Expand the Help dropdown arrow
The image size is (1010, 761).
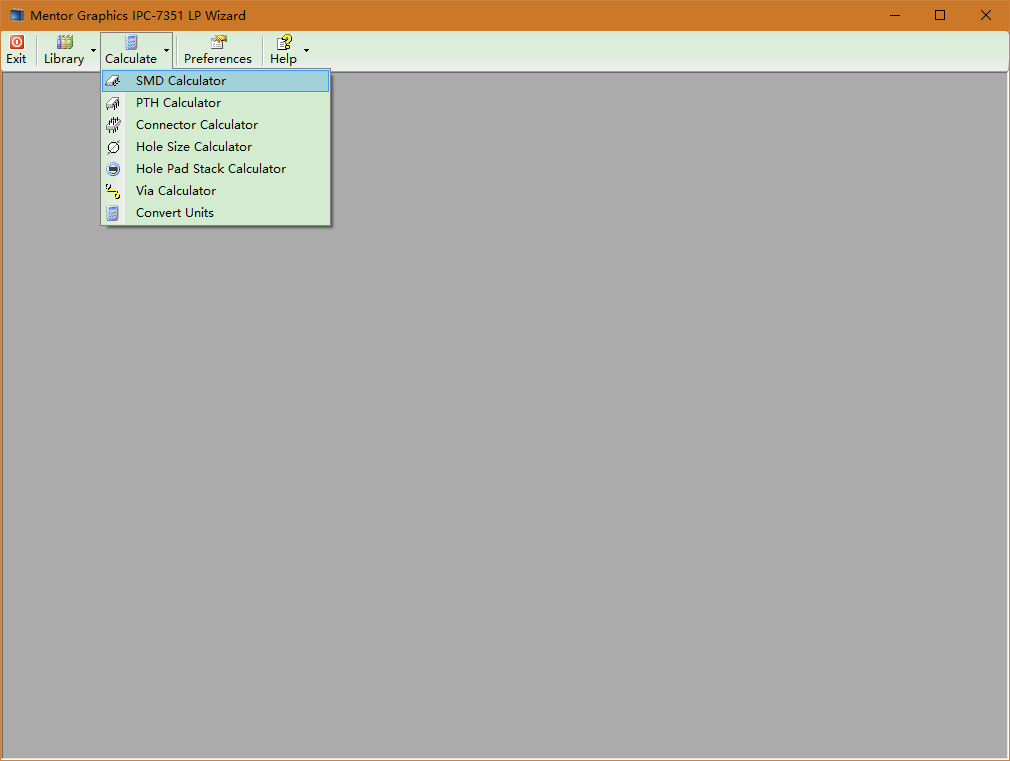coord(306,50)
